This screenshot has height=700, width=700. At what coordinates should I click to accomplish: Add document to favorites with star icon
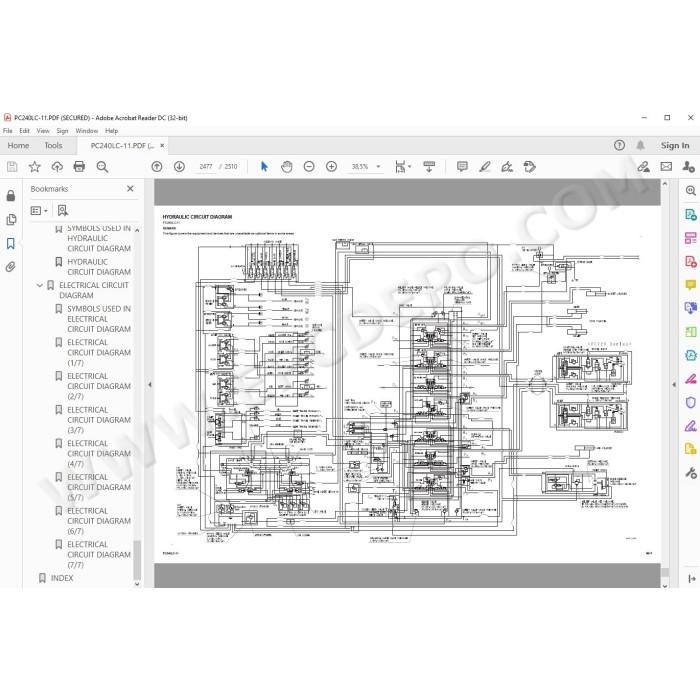click(34, 167)
